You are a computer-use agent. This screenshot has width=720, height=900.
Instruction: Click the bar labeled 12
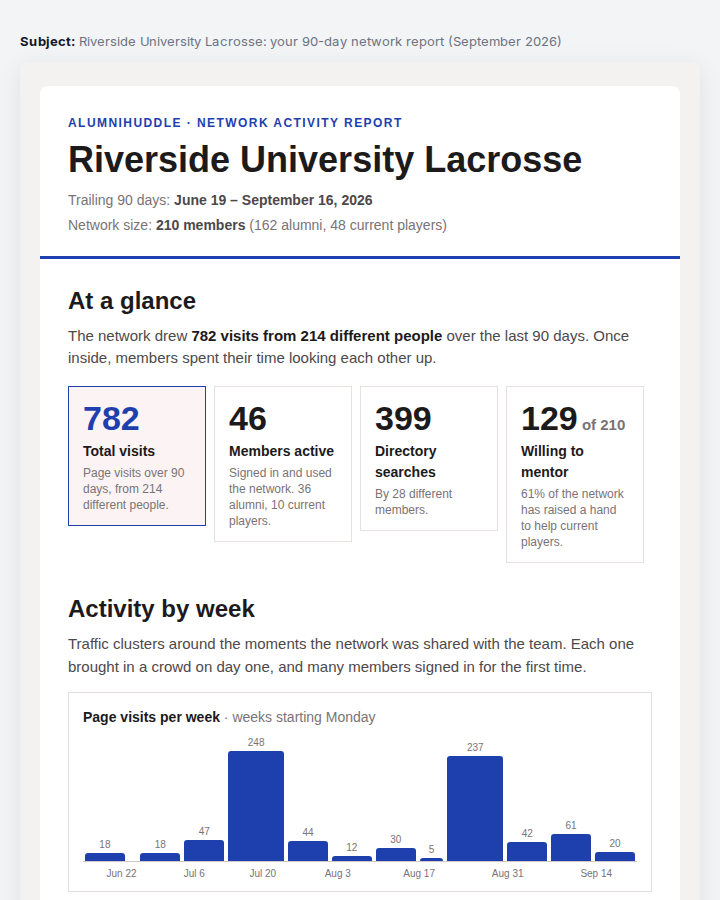352,858
